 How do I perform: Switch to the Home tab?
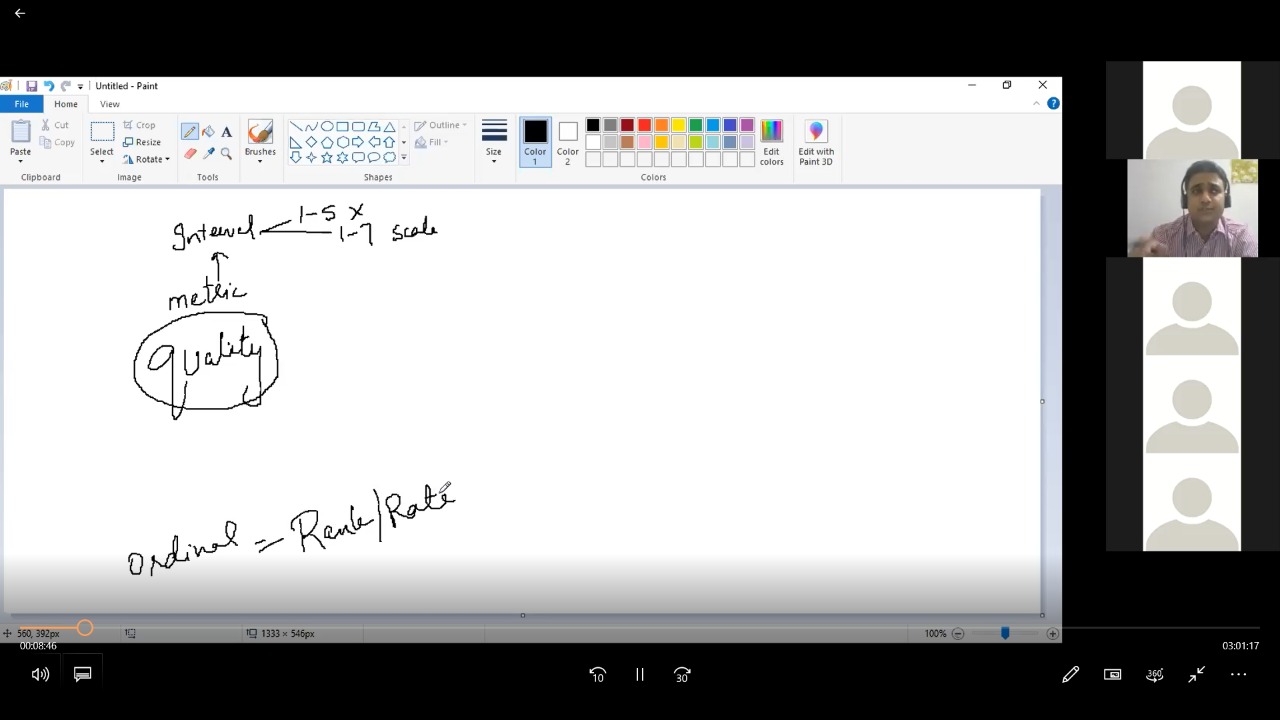click(66, 104)
